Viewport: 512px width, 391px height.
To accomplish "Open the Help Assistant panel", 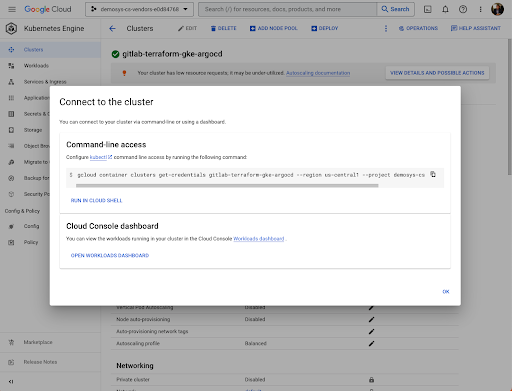I will pyautogui.click(x=476, y=28).
